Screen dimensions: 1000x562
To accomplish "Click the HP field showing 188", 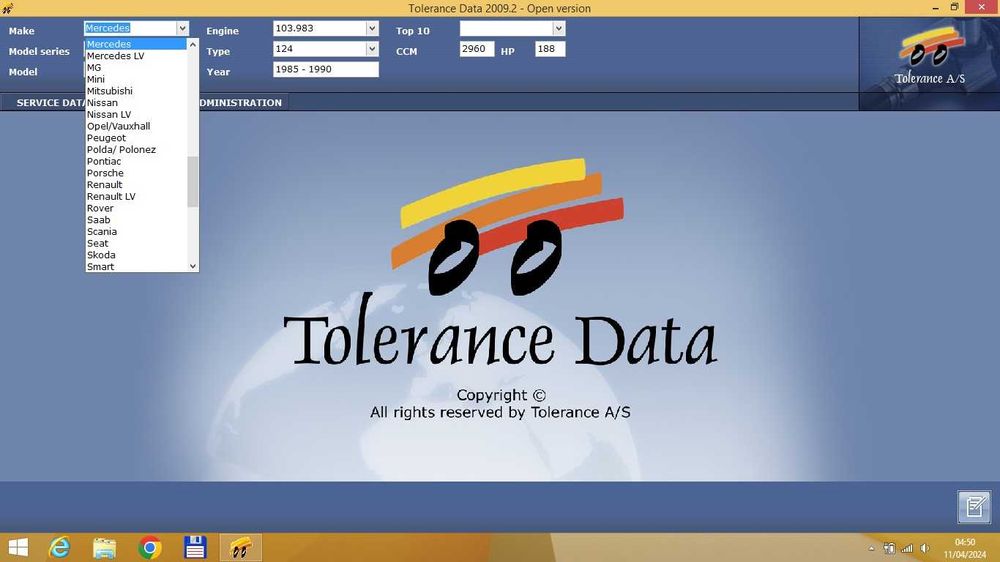I will (x=550, y=48).
